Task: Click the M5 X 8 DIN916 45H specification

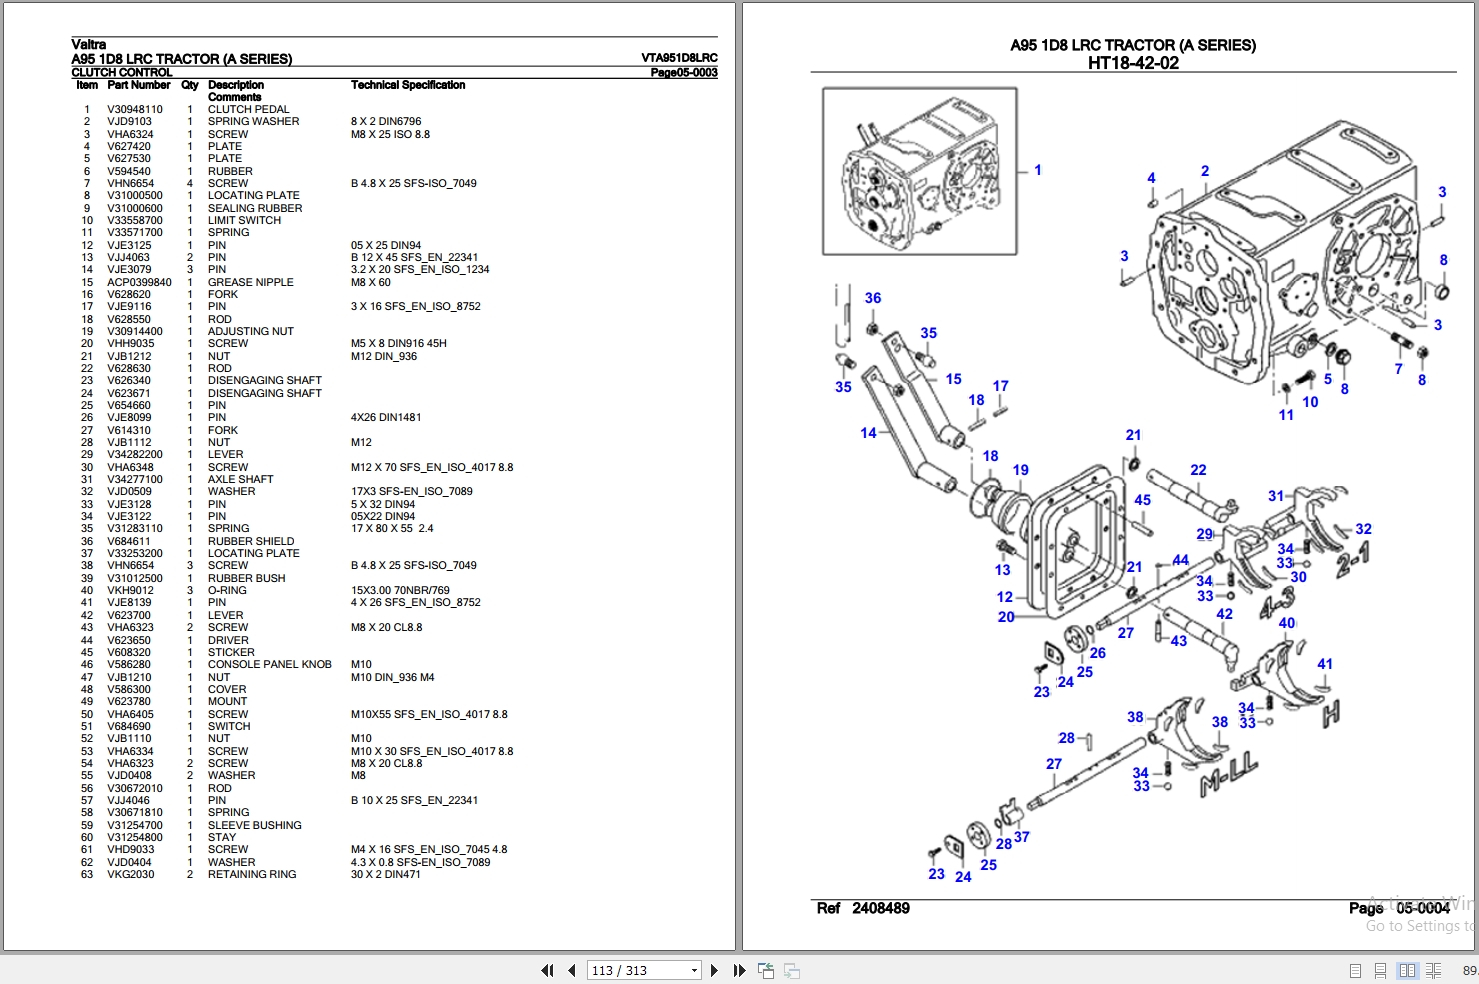Action: [399, 343]
